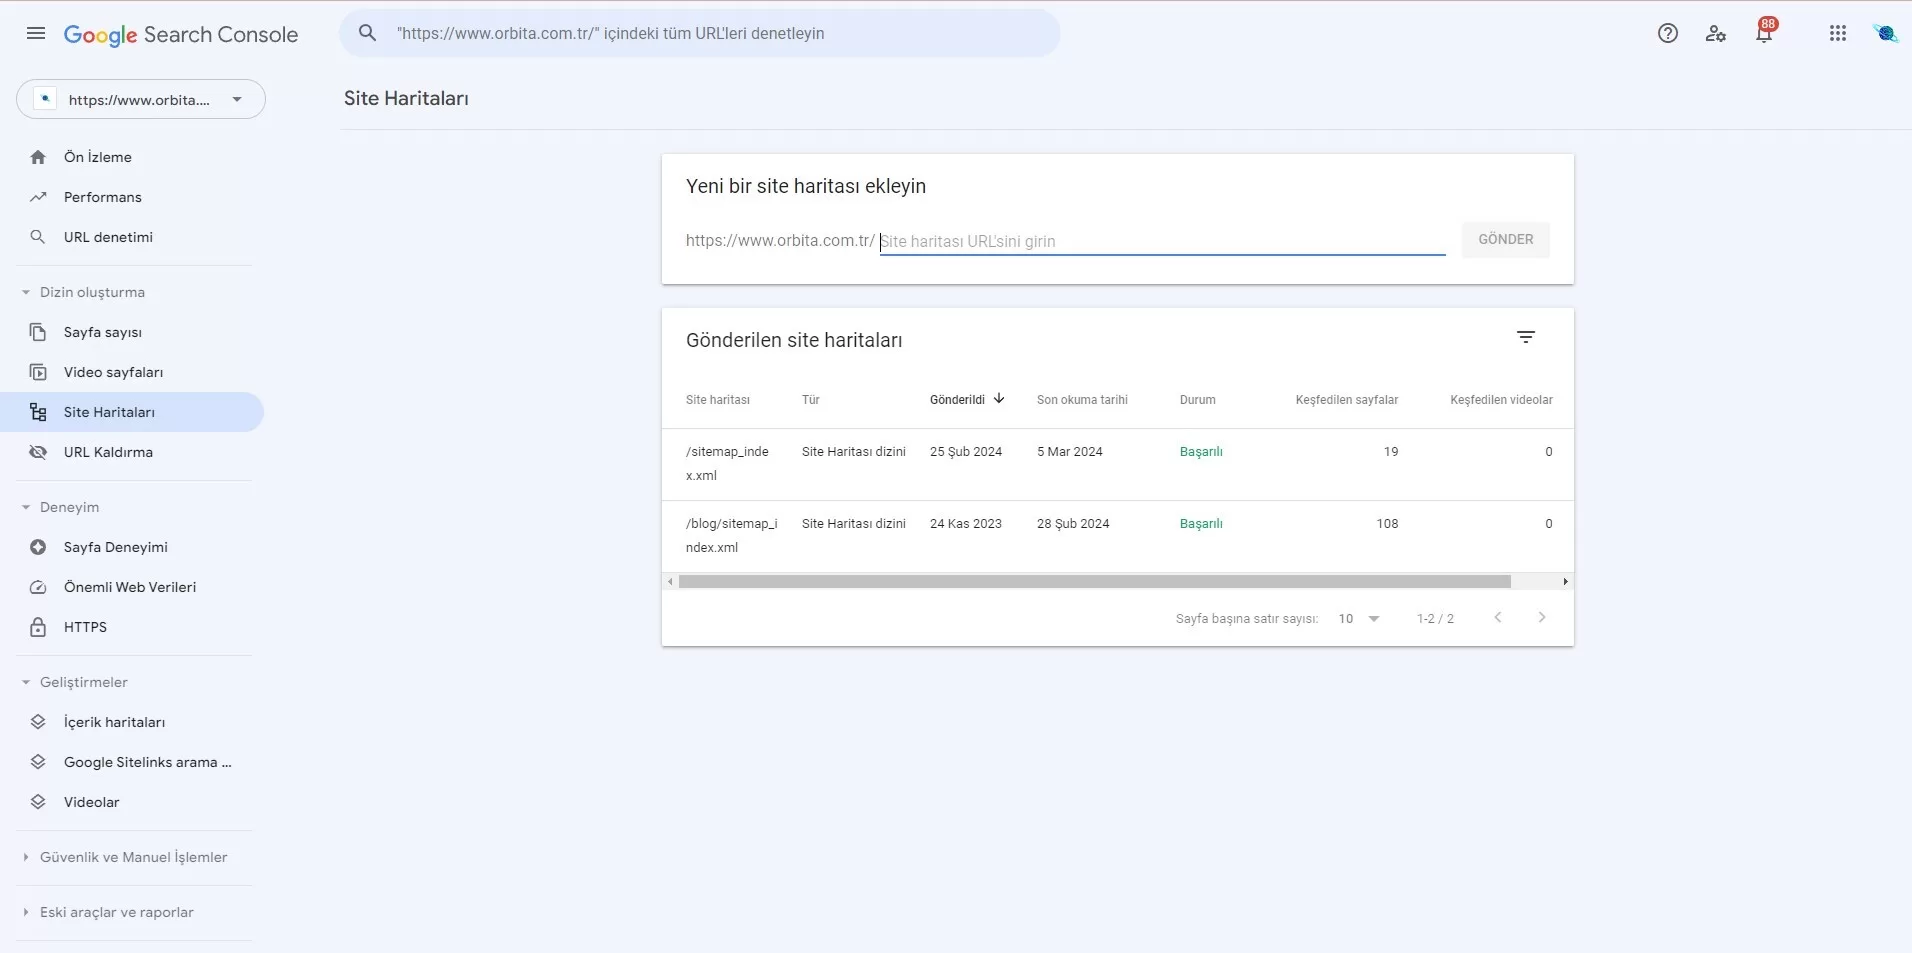The width and height of the screenshot is (1912, 953).
Task: Click discovered pages value 19
Action: click(1391, 452)
